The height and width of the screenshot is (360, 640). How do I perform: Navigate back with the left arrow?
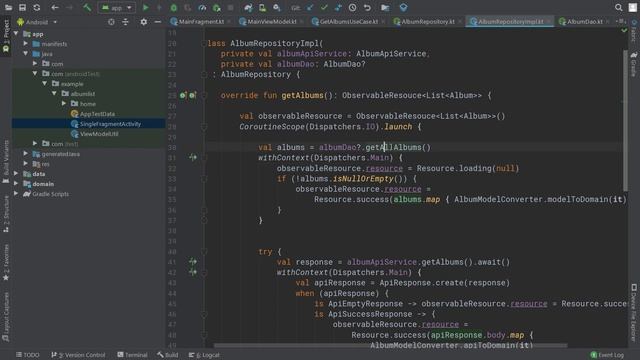click(55, 7)
